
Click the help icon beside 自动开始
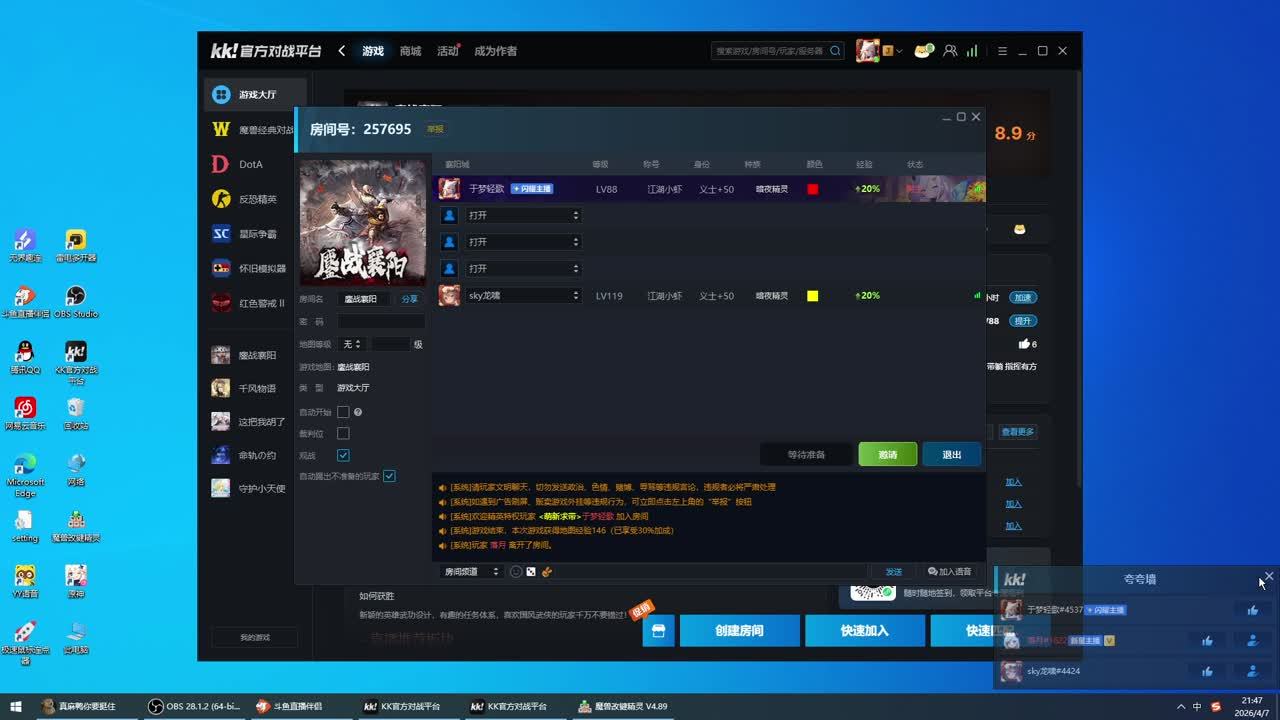click(358, 412)
